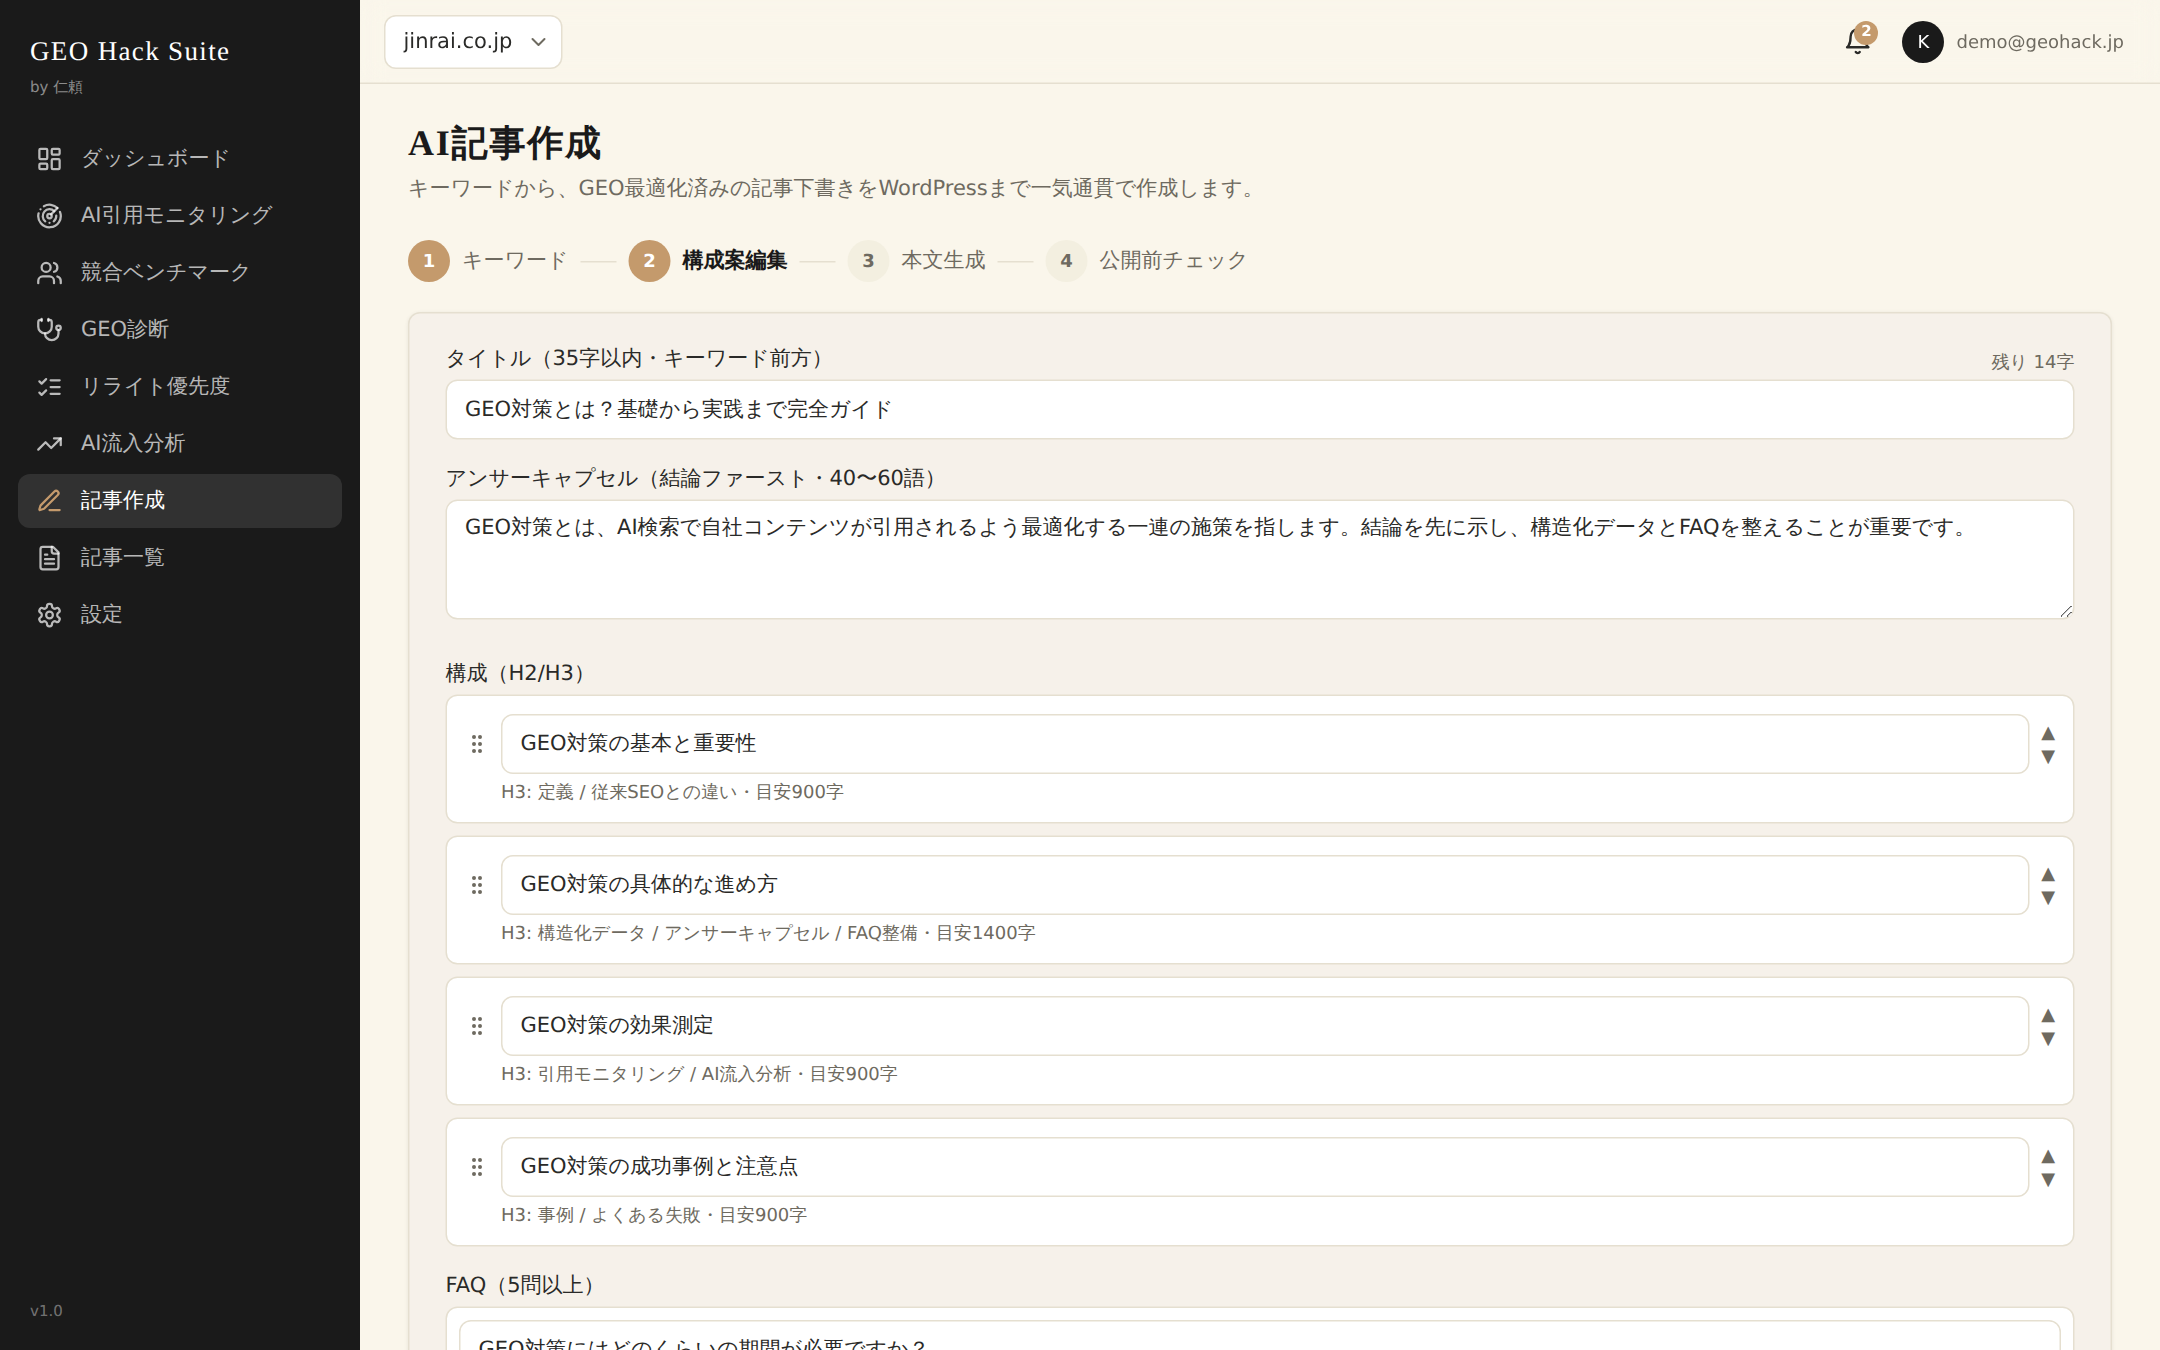The image size is (2160, 1350).
Task: Grab drag handle for GEO対策の効果測定
Action: (477, 1026)
